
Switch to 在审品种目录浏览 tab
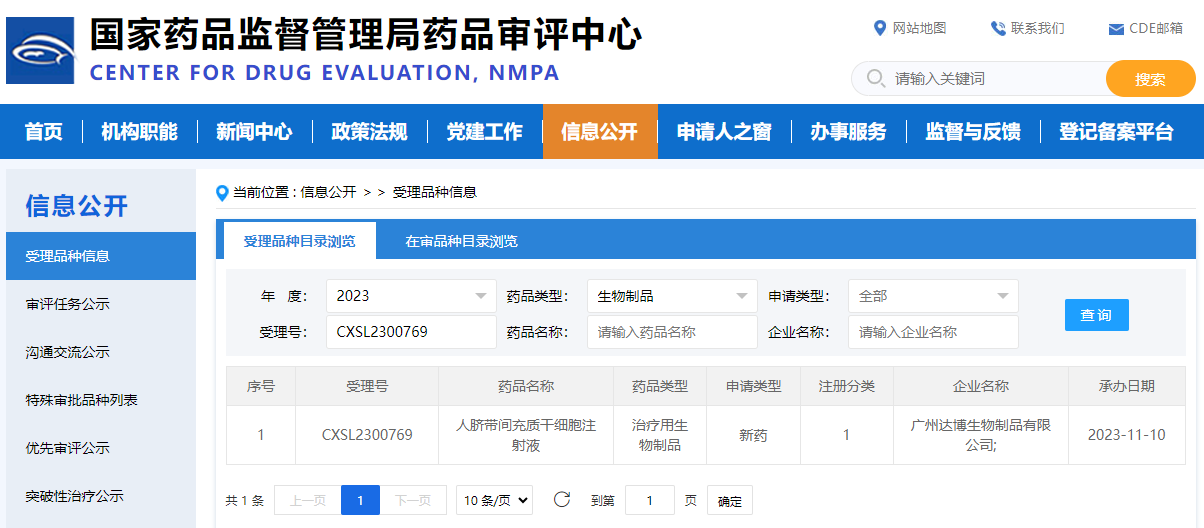coord(461,241)
